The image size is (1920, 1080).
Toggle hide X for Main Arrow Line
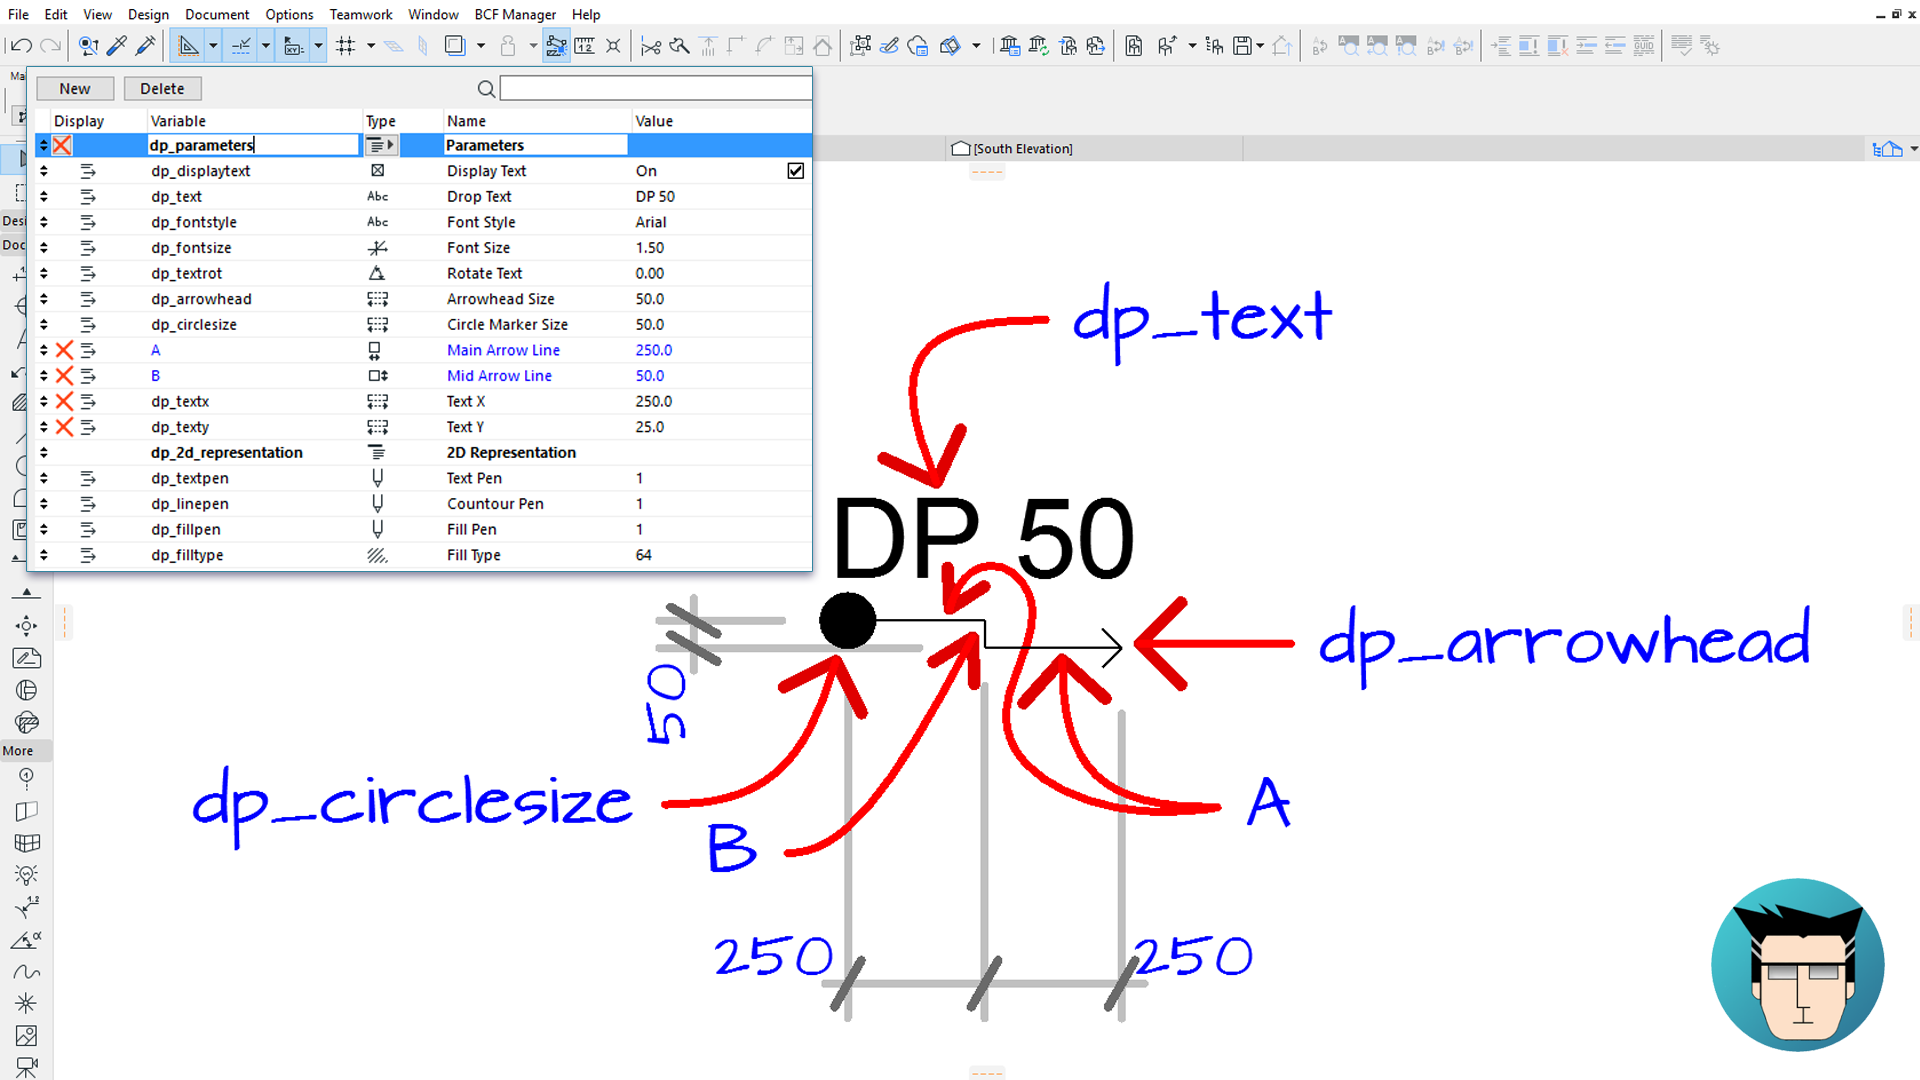[64, 350]
